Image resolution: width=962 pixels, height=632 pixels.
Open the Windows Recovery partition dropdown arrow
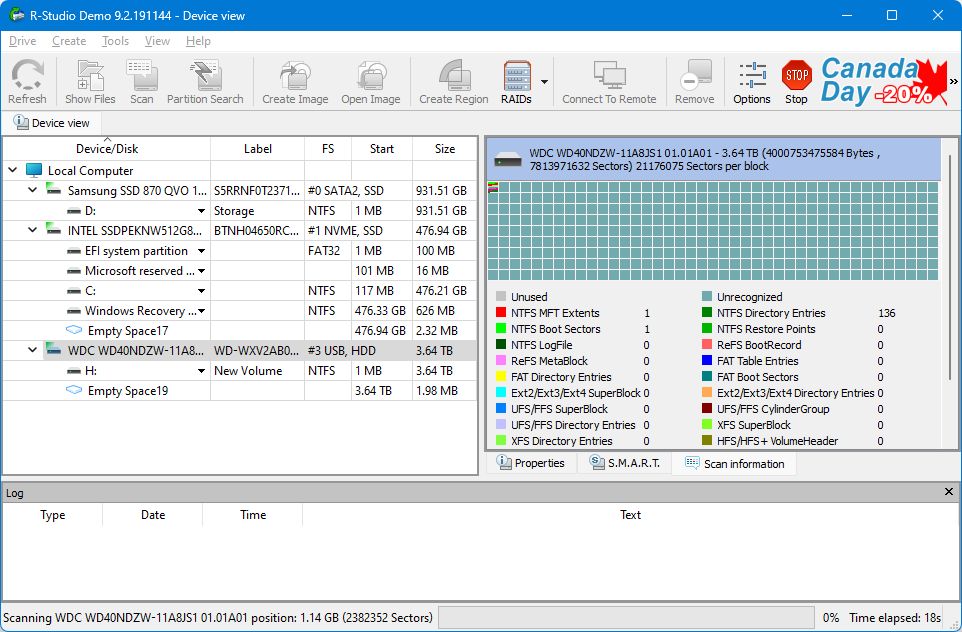(x=201, y=311)
